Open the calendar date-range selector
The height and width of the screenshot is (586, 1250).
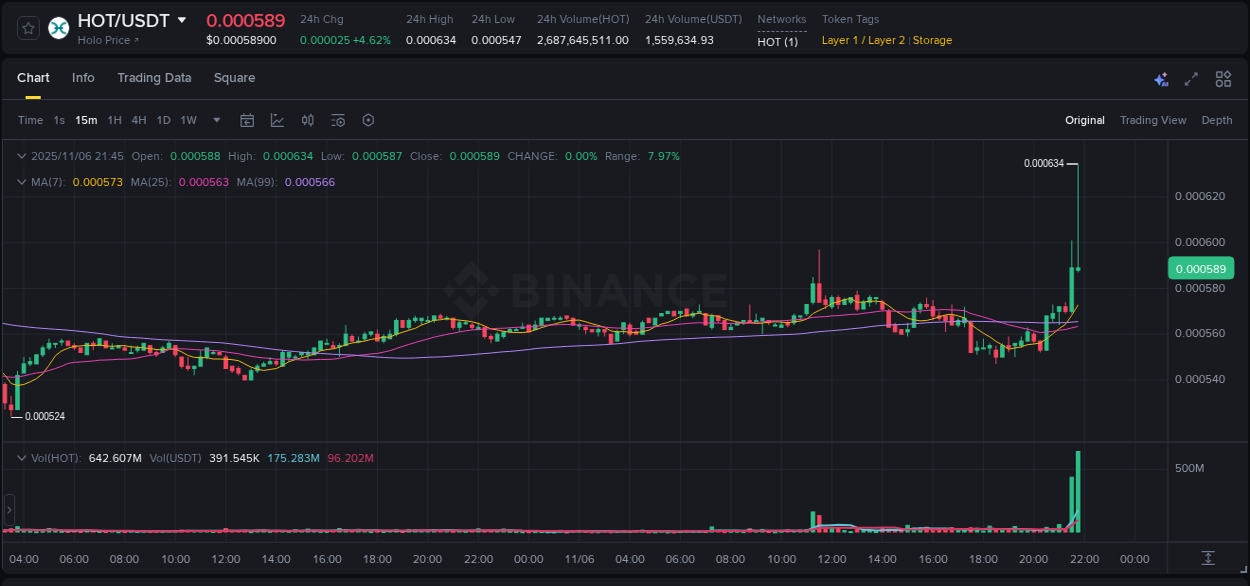pyautogui.click(x=247, y=120)
